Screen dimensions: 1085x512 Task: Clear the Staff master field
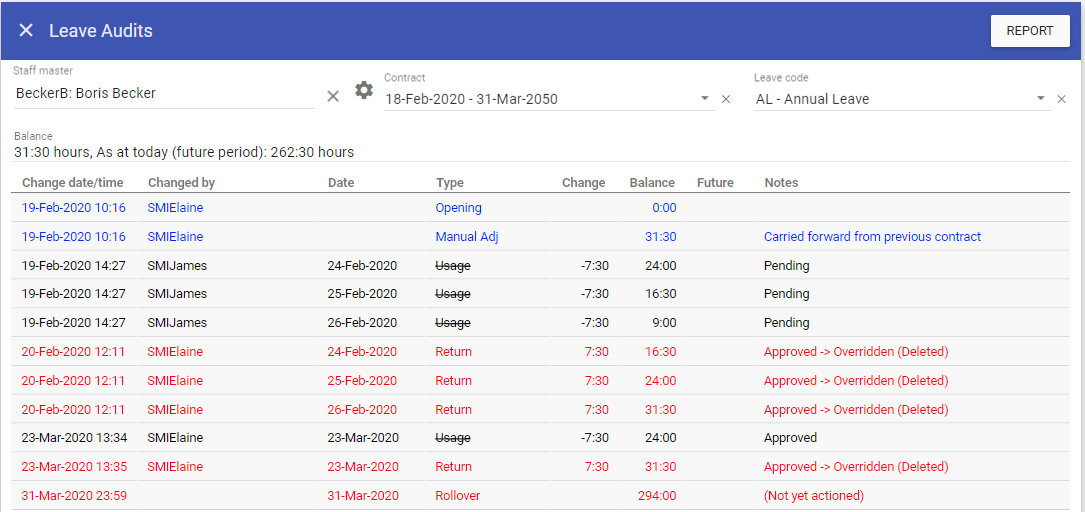333,96
